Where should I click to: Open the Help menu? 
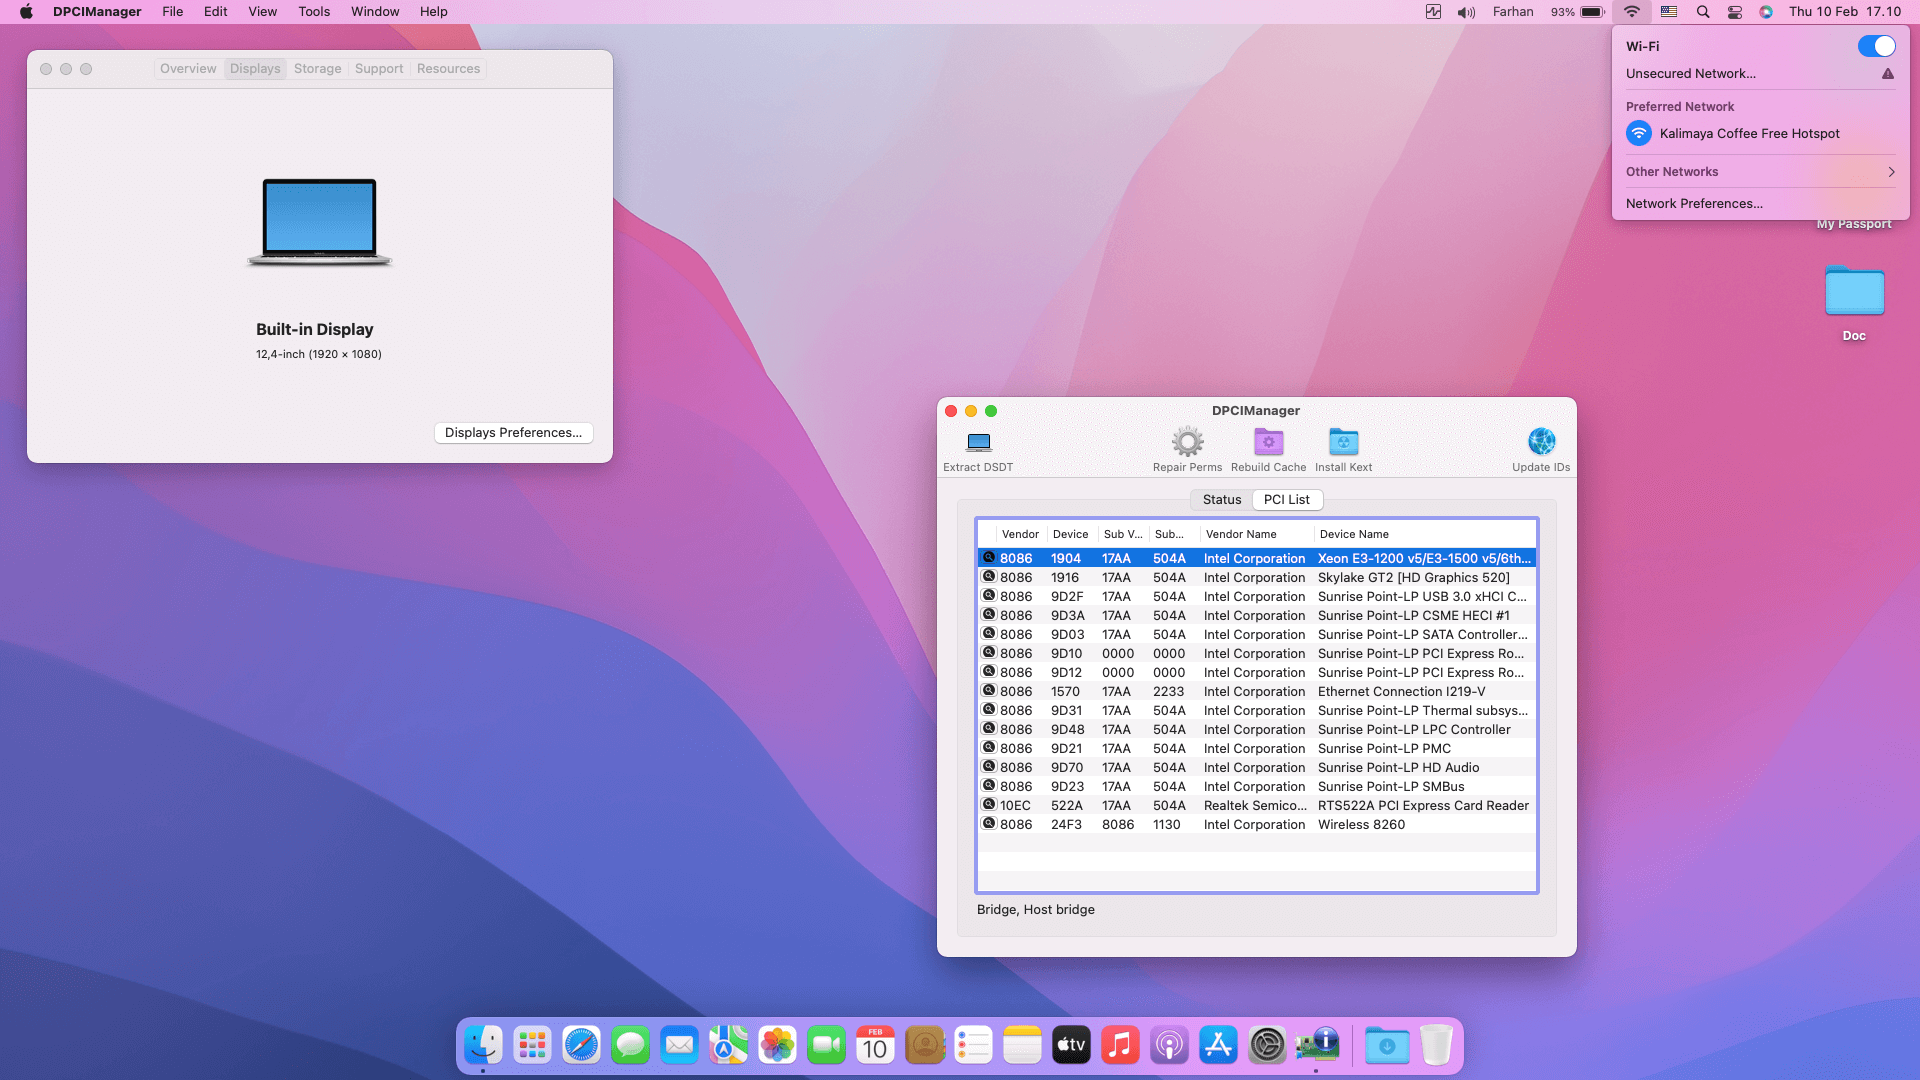tap(433, 12)
